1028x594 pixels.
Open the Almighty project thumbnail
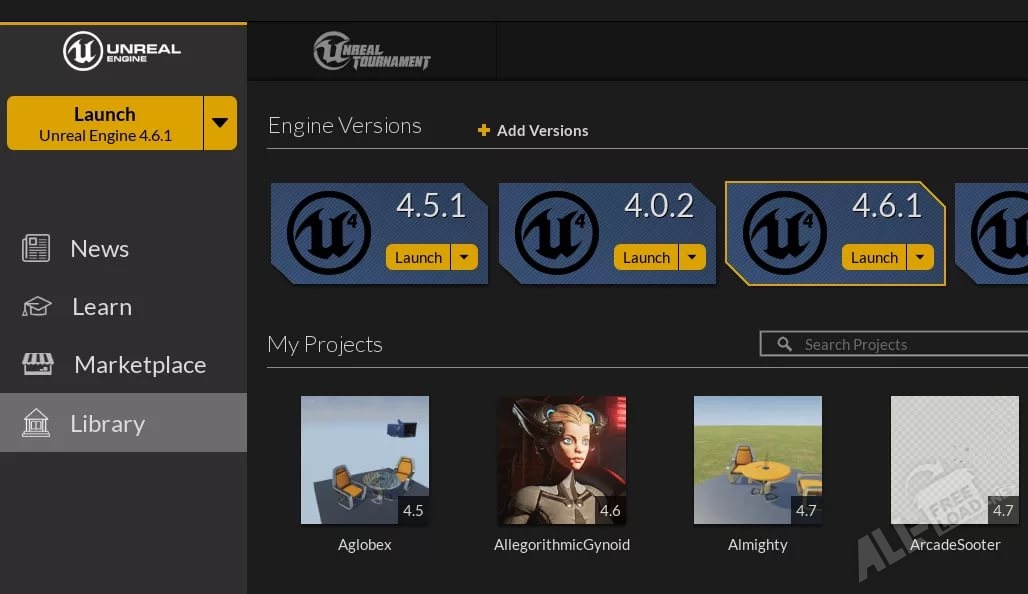coord(758,460)
